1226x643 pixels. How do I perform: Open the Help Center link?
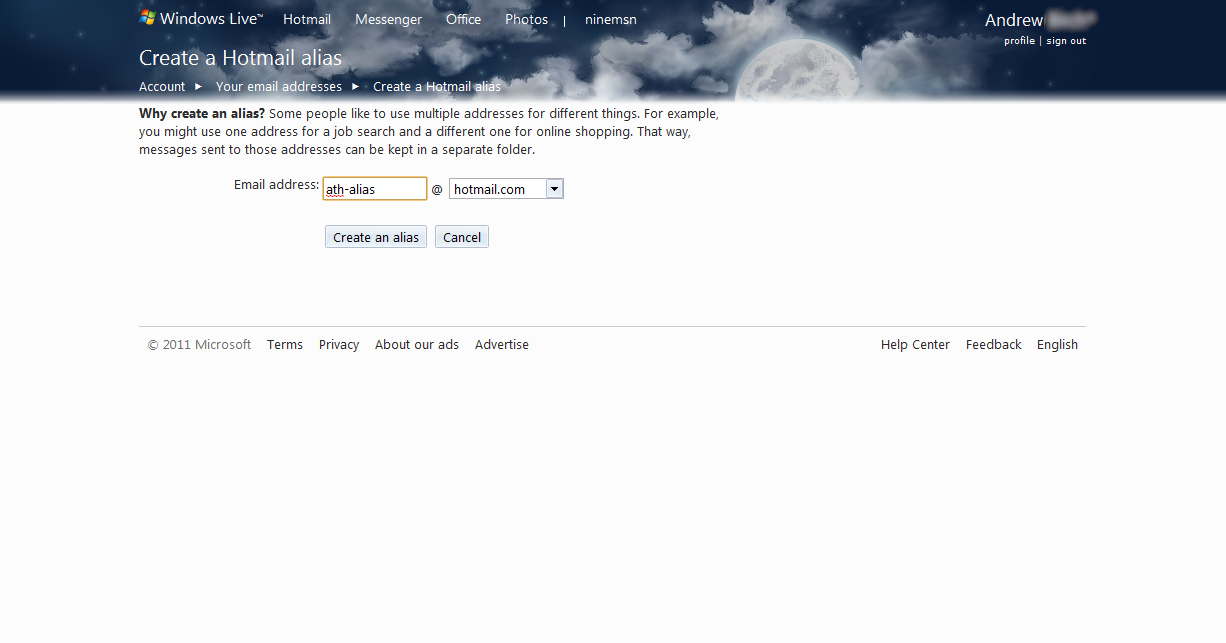point(915,344)
